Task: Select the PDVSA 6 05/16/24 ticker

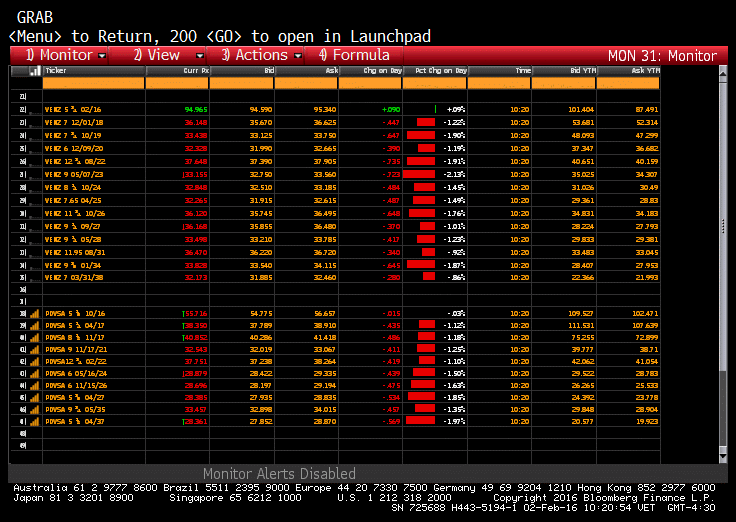Action: [x=76, y=374]
